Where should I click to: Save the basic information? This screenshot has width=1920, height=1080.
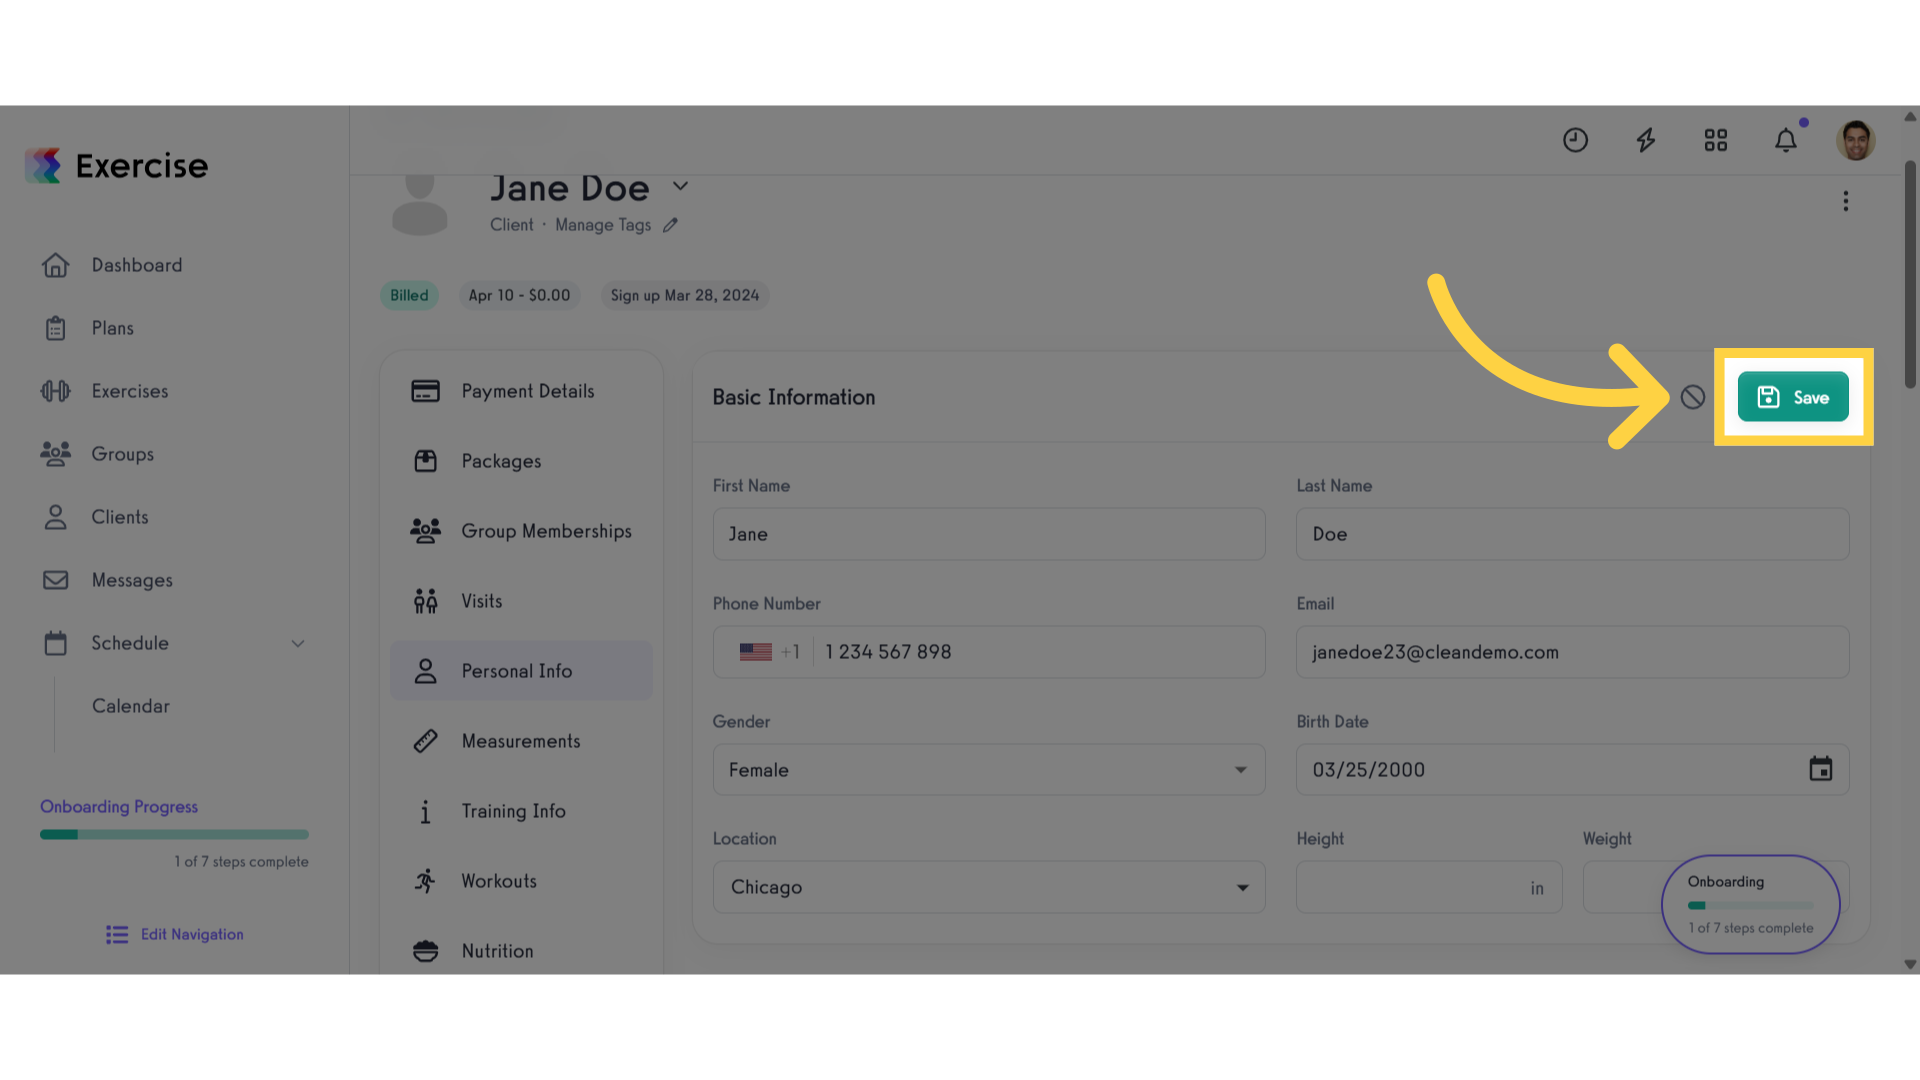[x=1793, y=397]
